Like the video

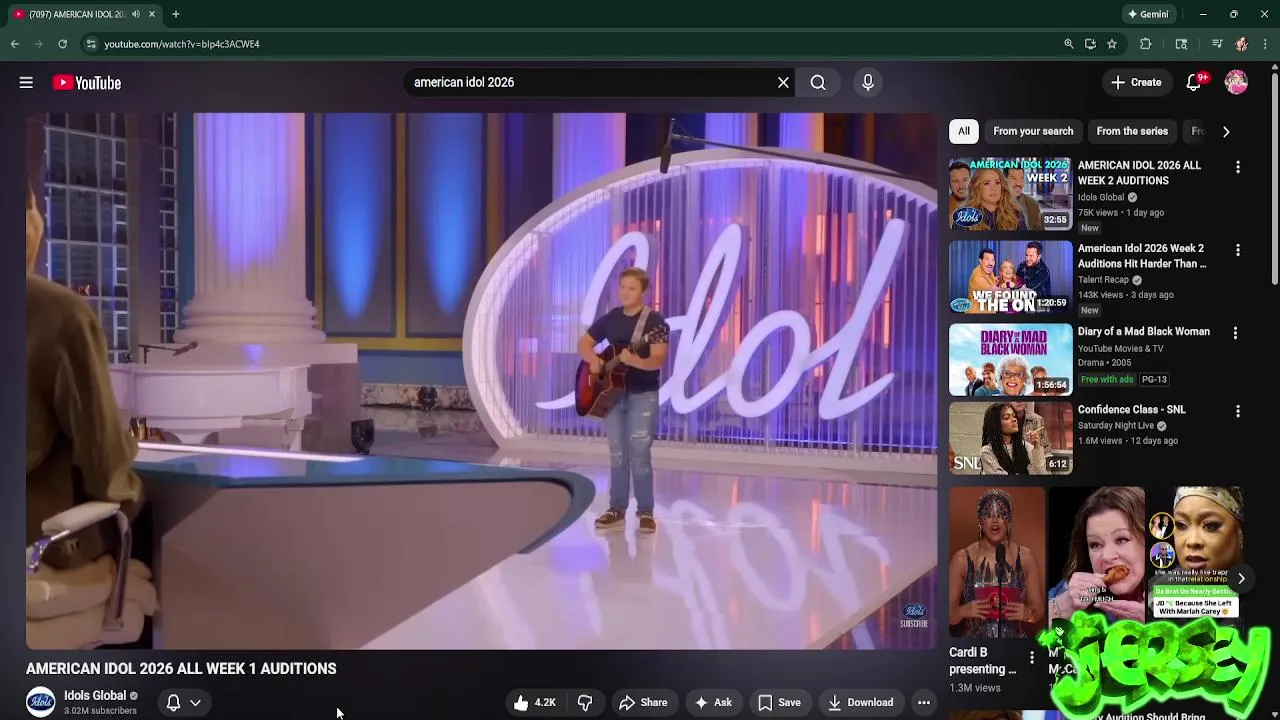[536, 703]
